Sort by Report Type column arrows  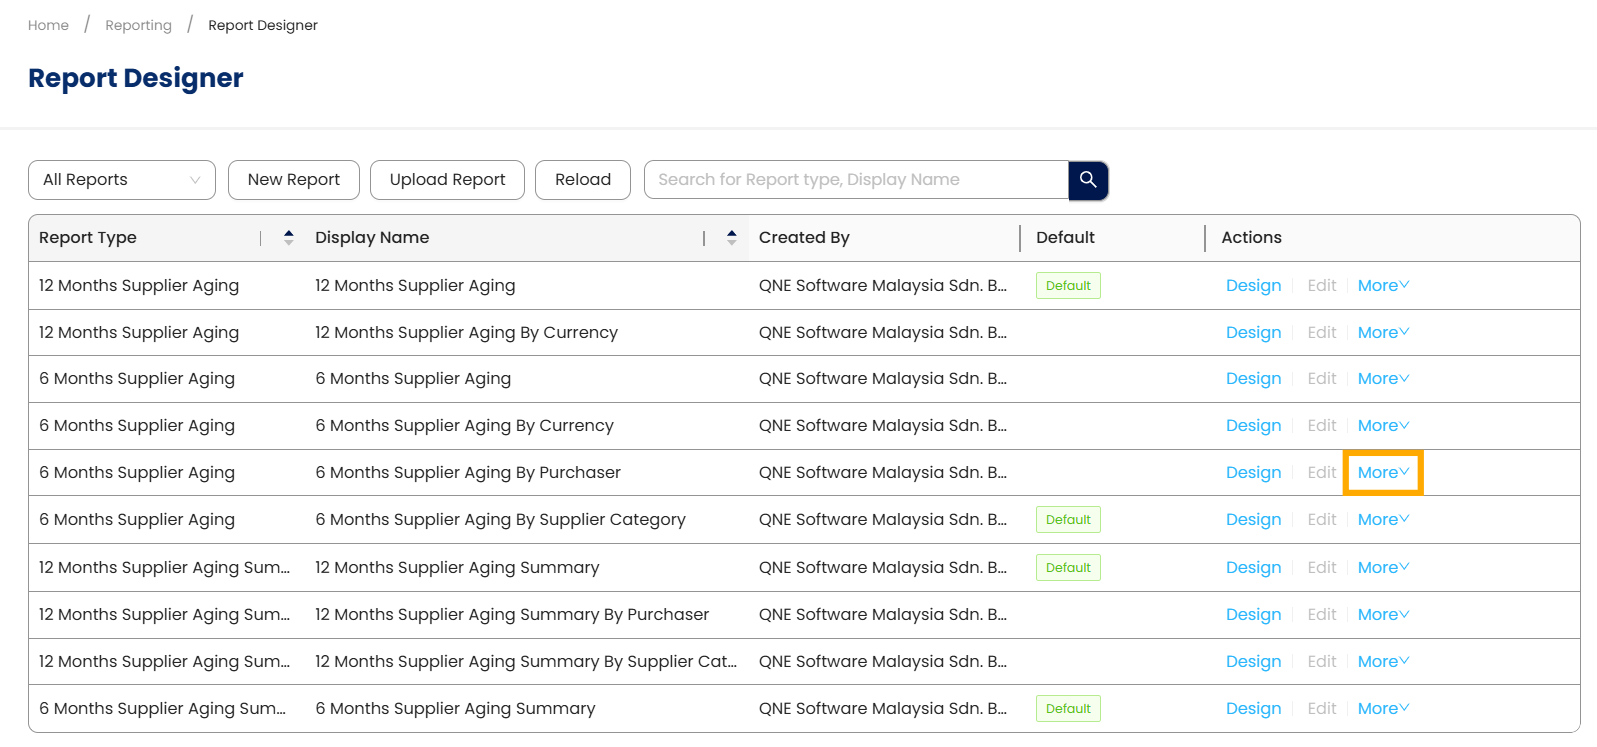(289, 237)
